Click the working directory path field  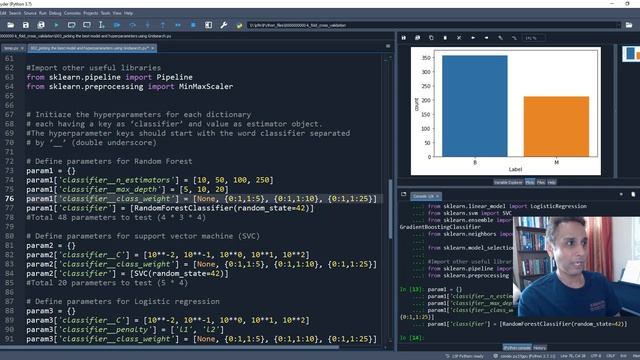(433, 25)
